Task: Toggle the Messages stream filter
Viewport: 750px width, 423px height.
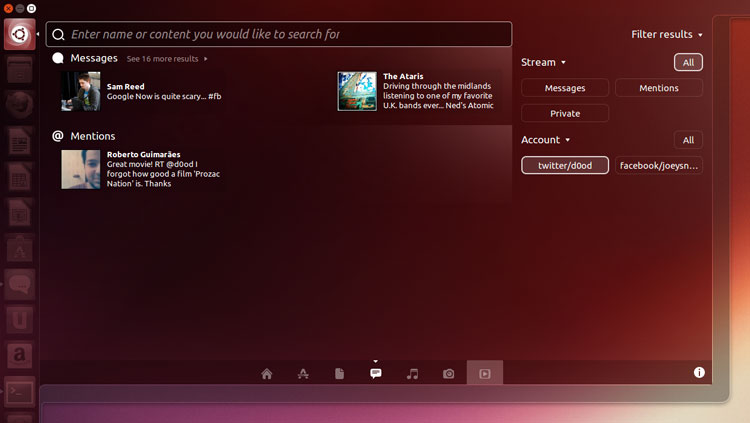Action: point(565,88)
